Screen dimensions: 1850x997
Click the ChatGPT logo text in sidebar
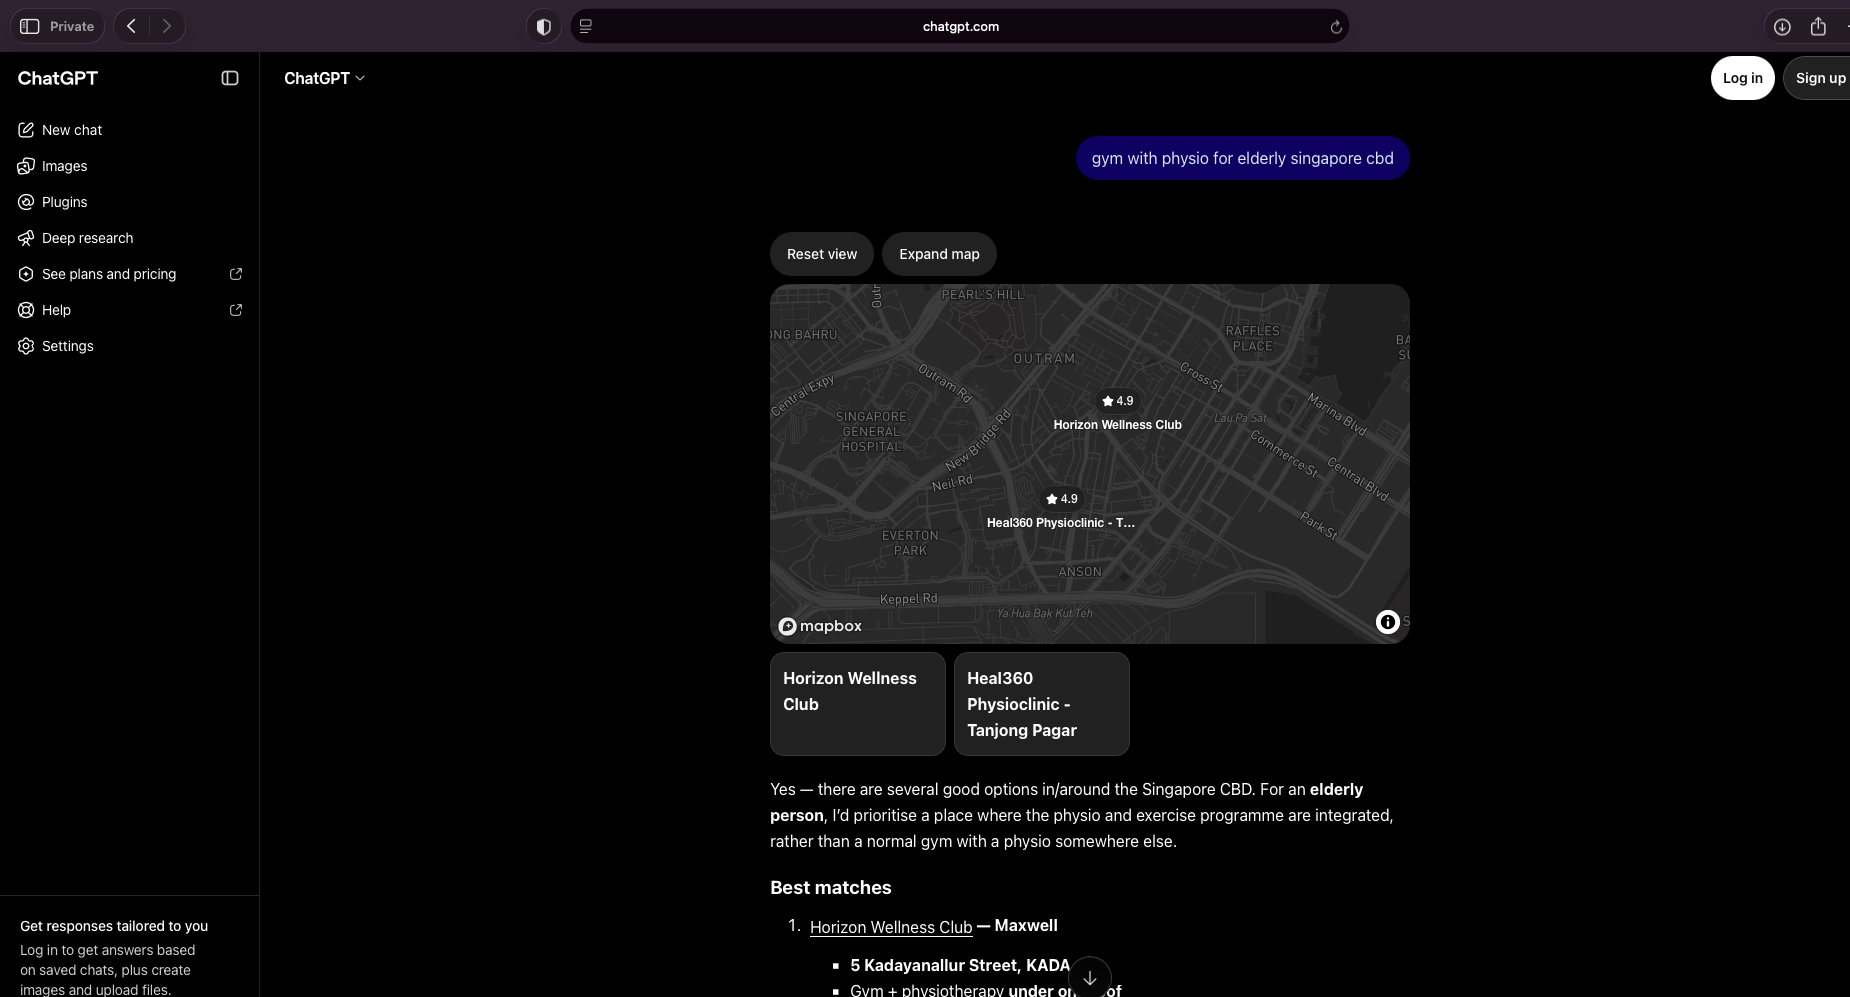tap(58, 78)
